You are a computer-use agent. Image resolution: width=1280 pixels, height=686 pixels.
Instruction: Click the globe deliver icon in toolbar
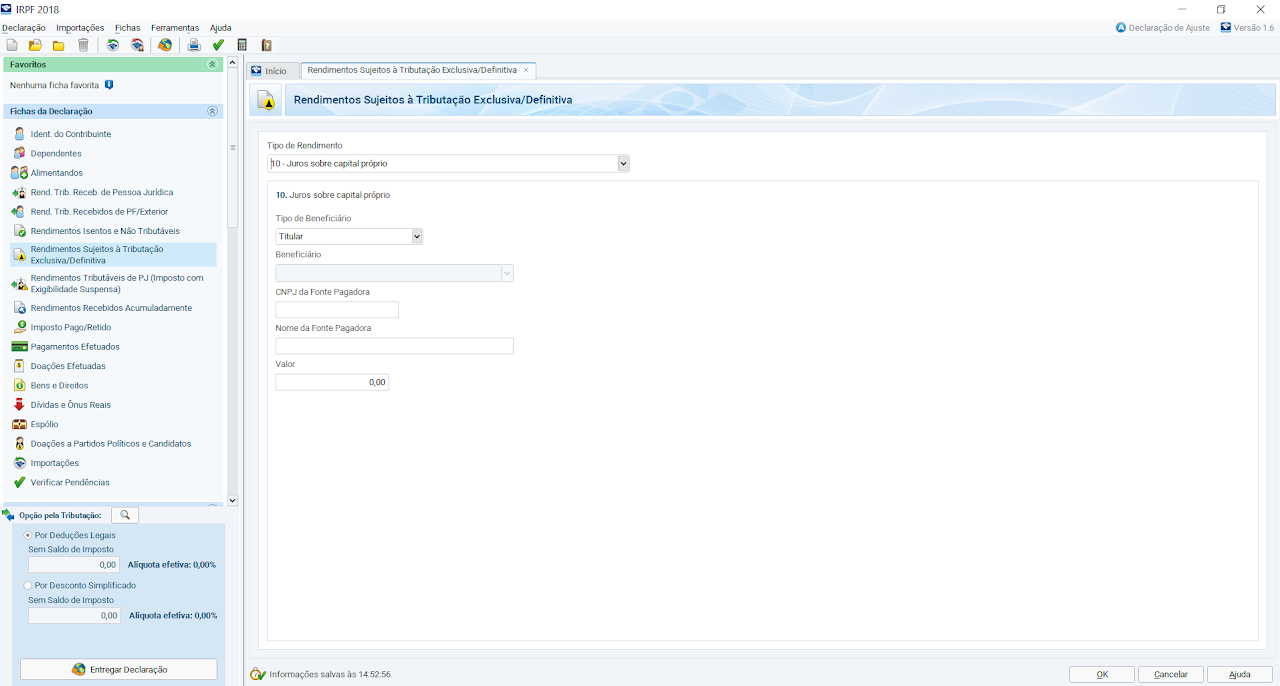(x=165, y=45)
